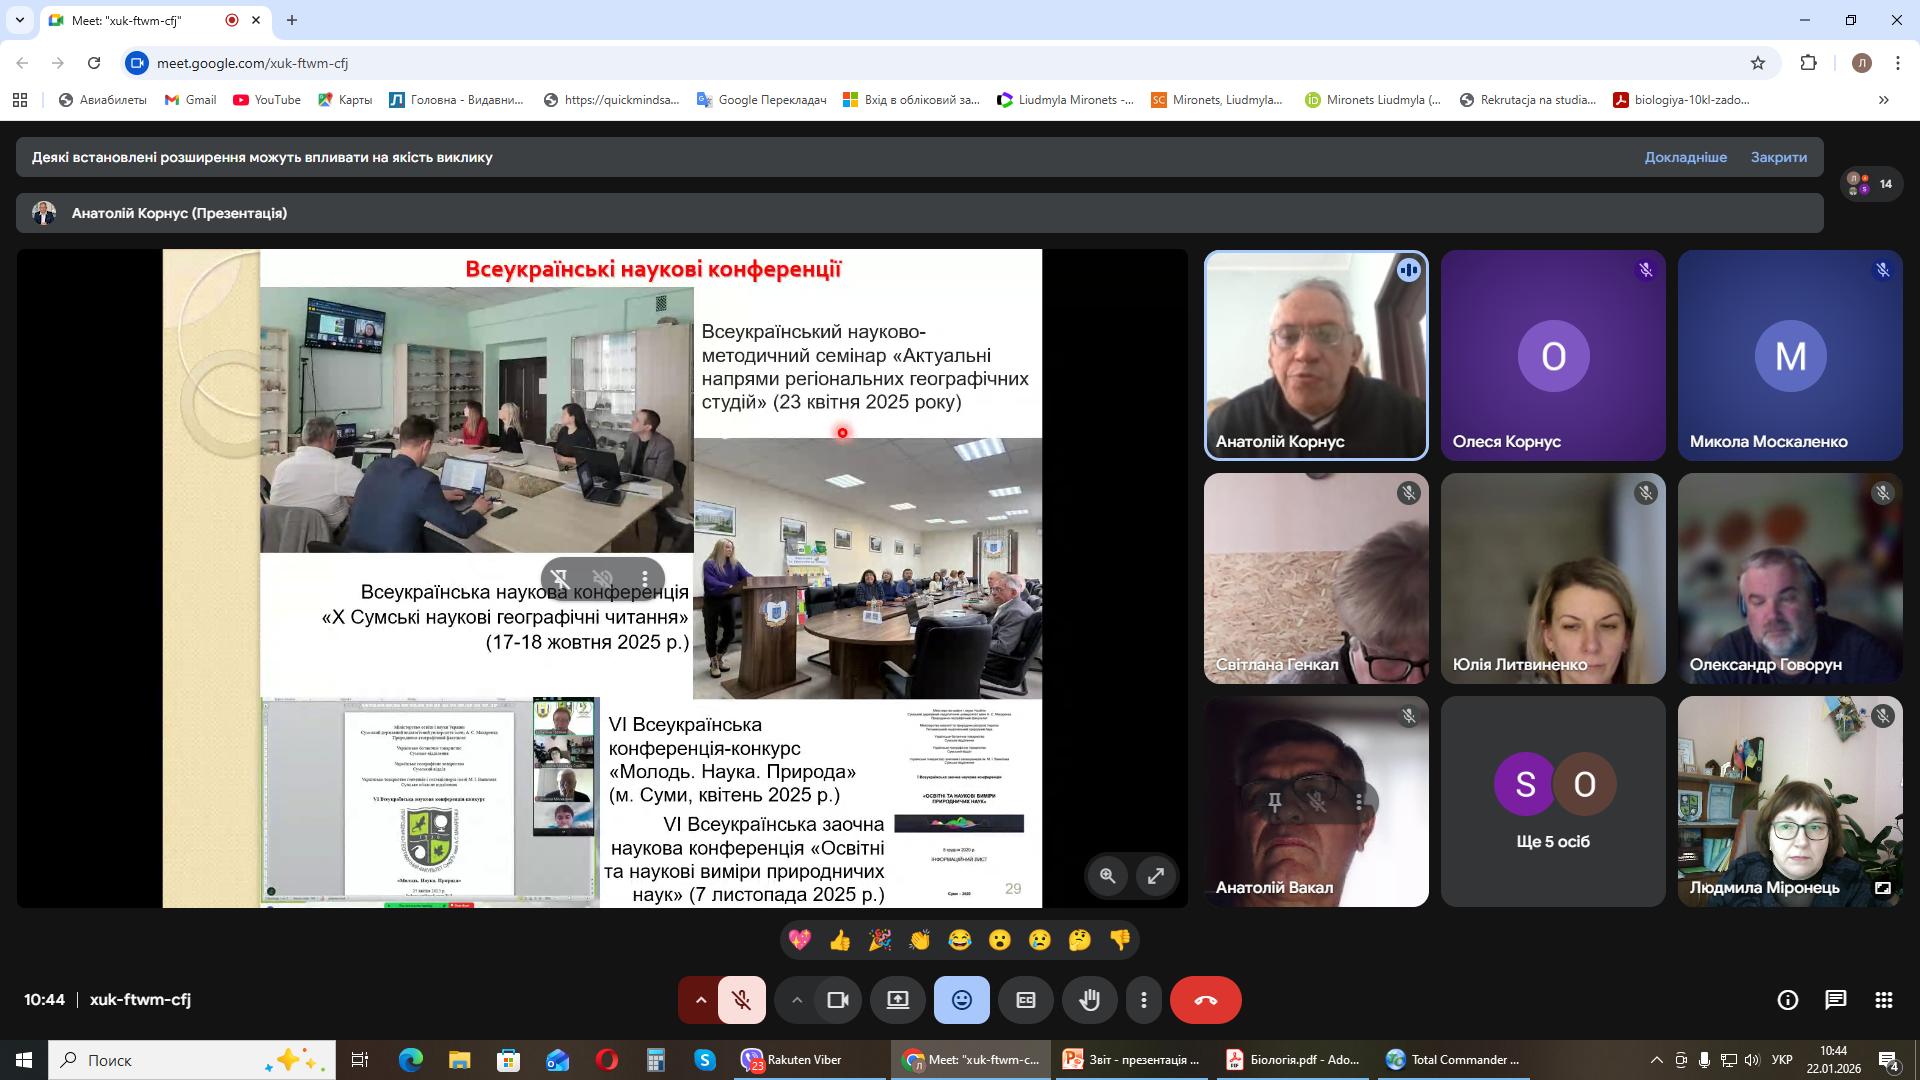
Task: Click the red hang-up call button
Action: pyautogui.click(x=1205, y=1000)
